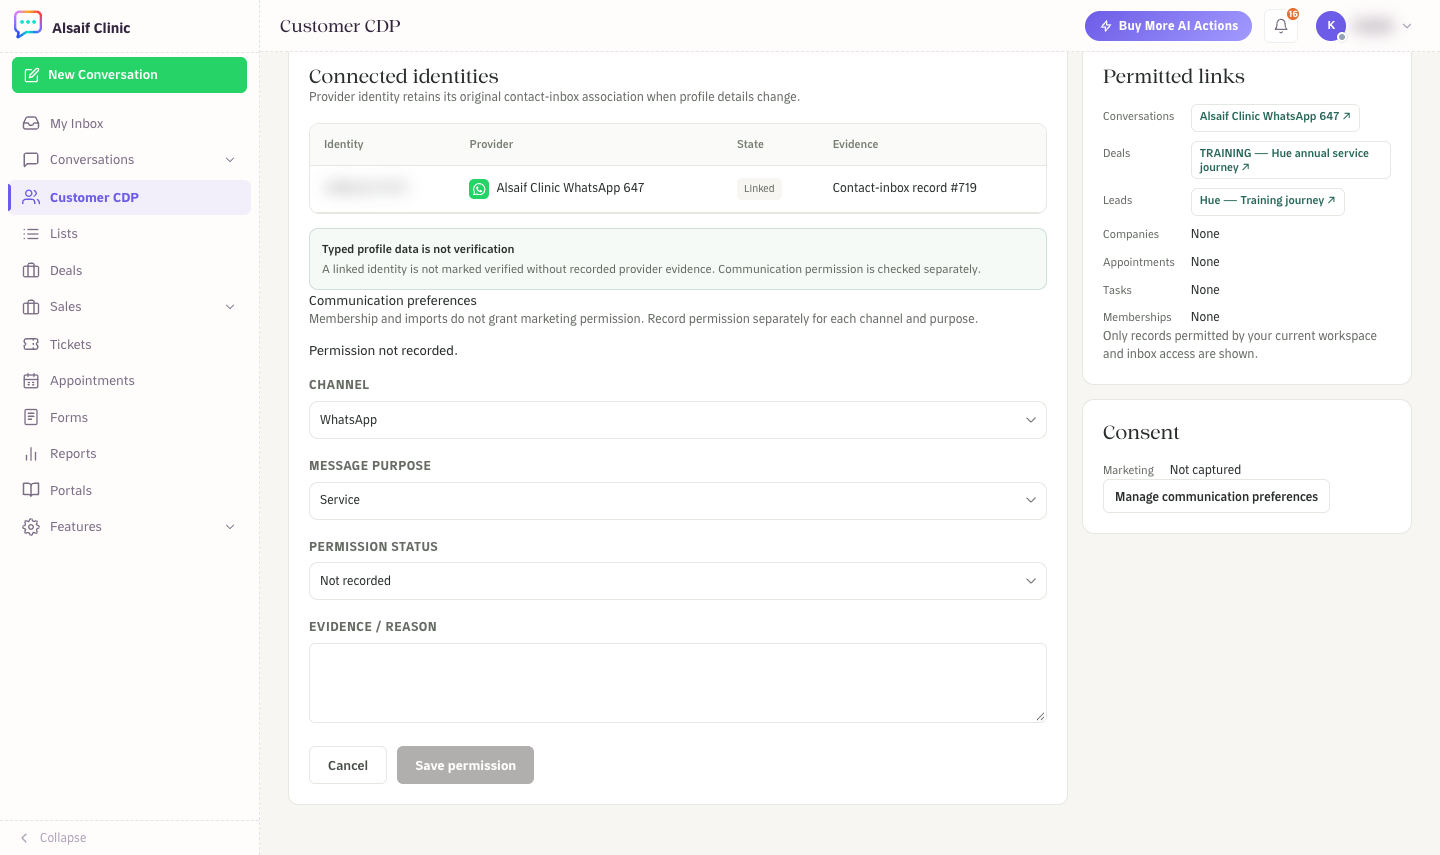Viewport: 1440px width, 855px height.
Task: Click the Forms document icon
Action: [x=31, y=417]
